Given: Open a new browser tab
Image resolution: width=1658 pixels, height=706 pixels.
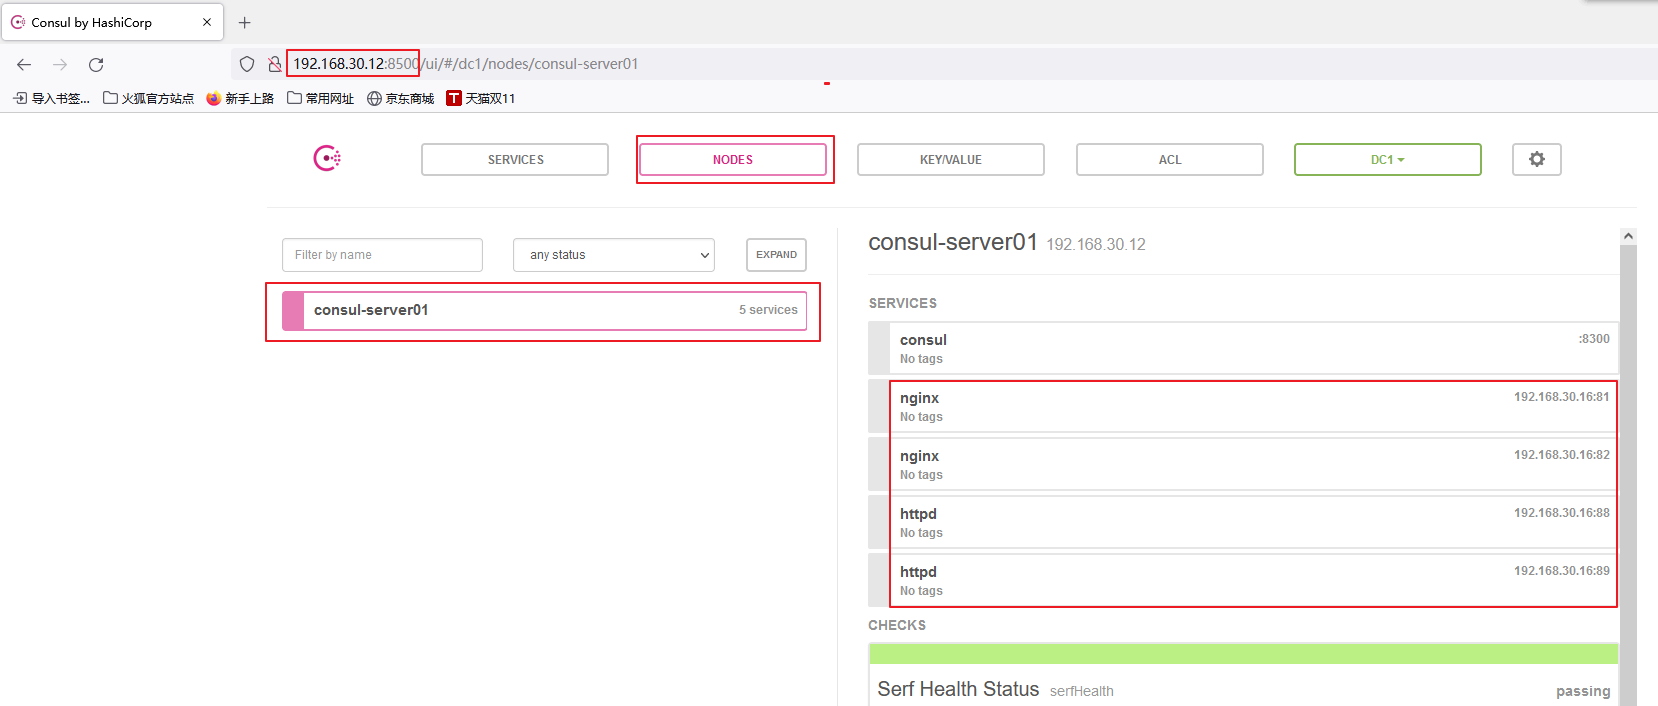Looking at the screenshot, I should (x=244, y=22).
